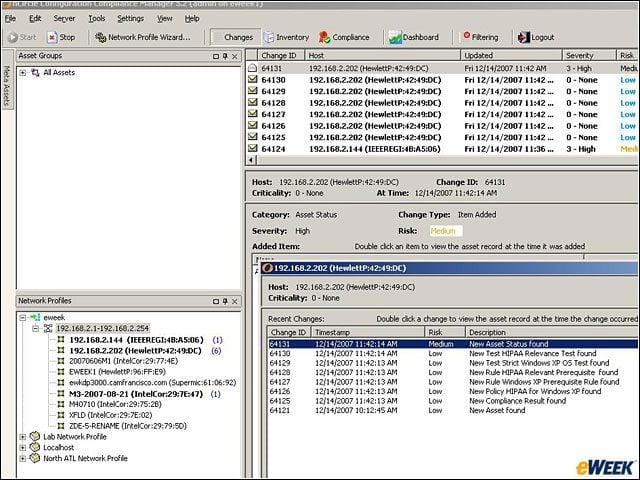Select the EWEEK1 host node
The image size is (640, 480).
117,372
